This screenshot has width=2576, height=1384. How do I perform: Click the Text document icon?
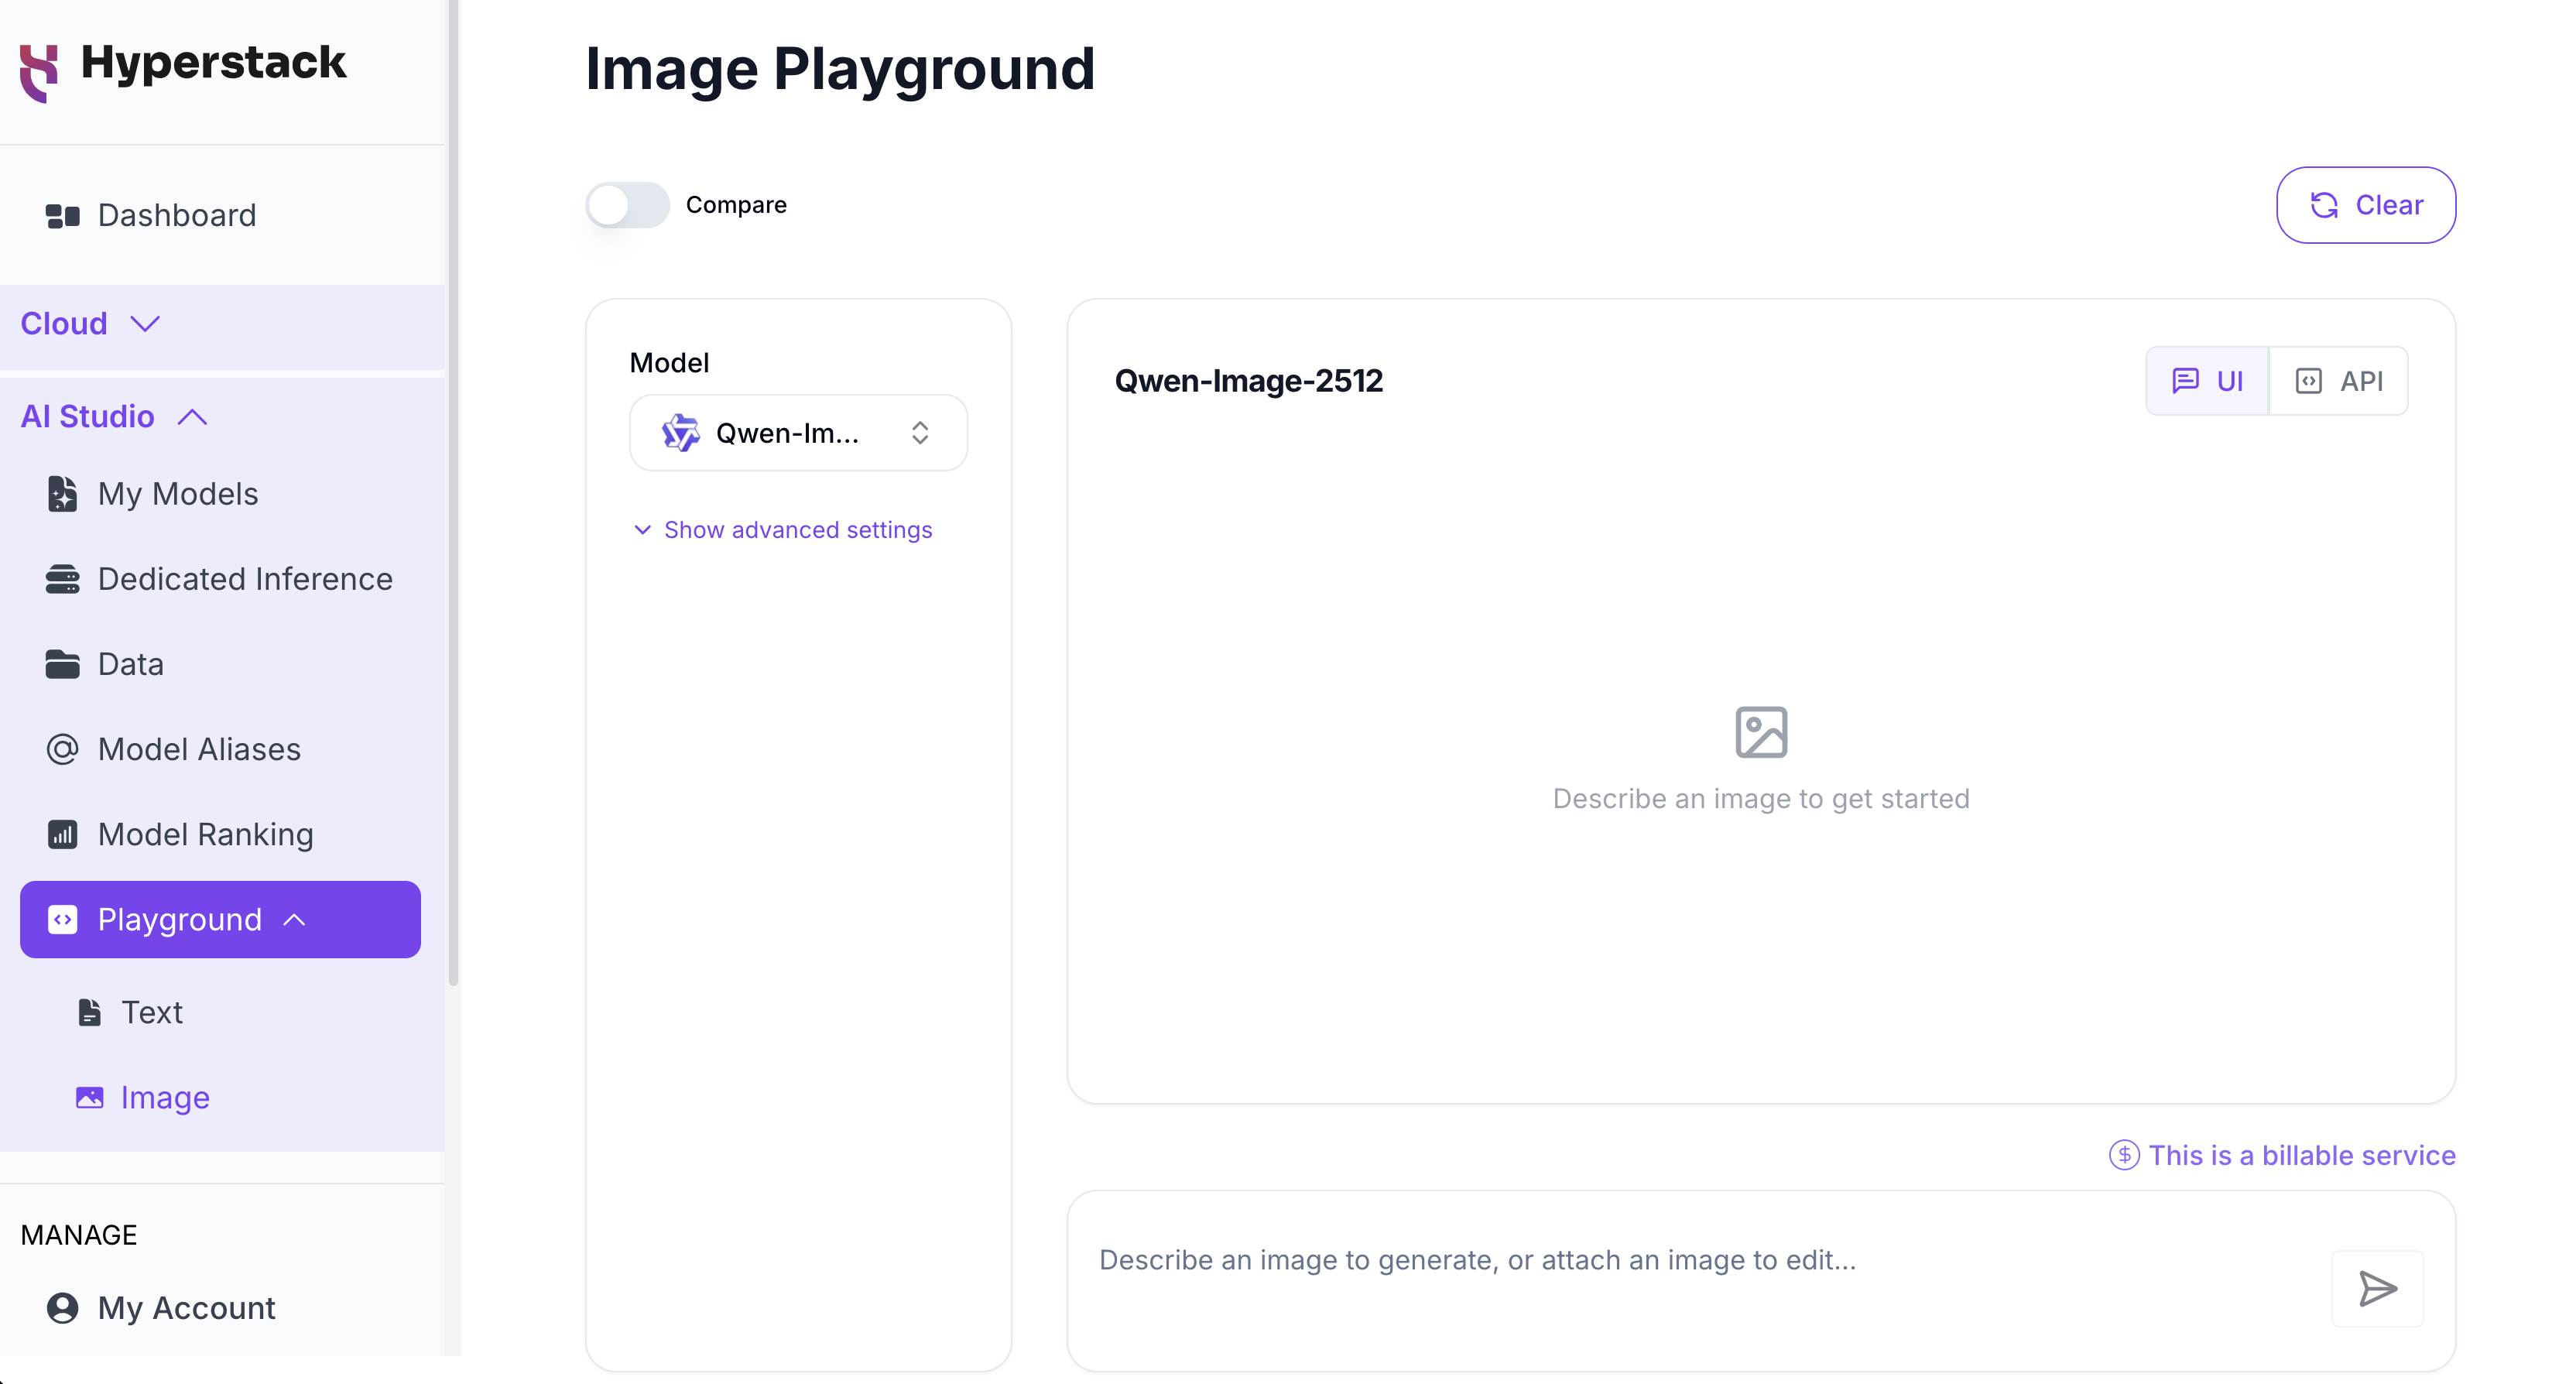point(90,1013)
